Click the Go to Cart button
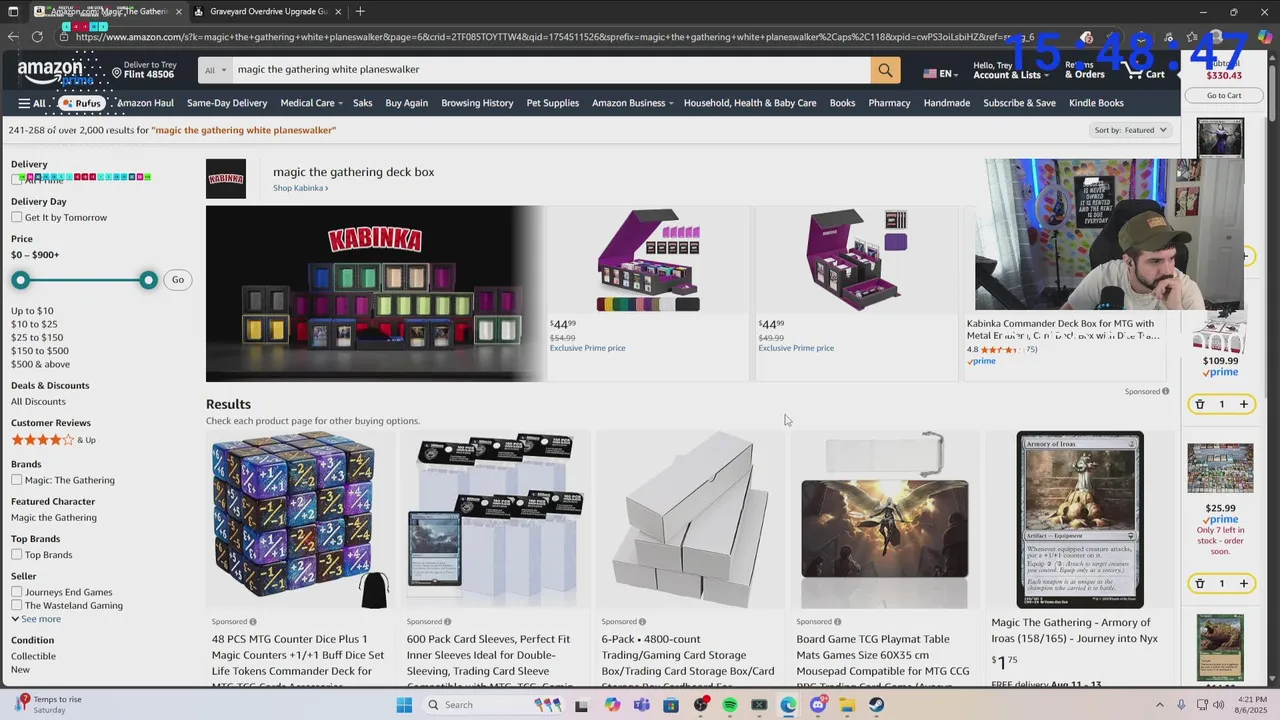 tap(1223, 96)
